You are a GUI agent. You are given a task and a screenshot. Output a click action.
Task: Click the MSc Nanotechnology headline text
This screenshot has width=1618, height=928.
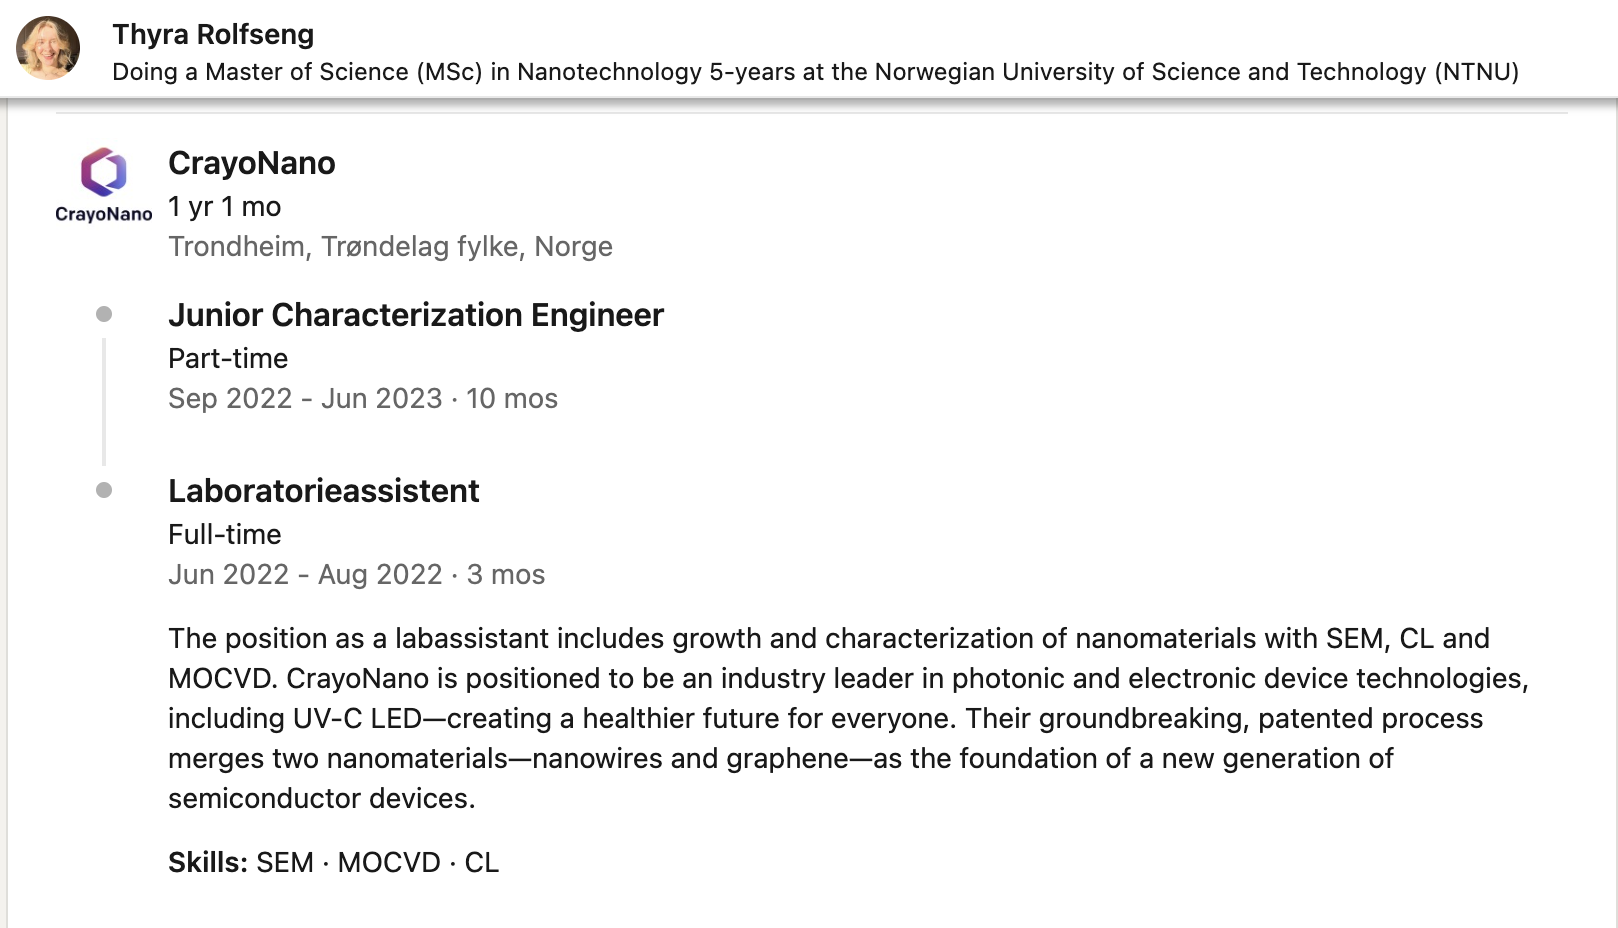point(815,72)
